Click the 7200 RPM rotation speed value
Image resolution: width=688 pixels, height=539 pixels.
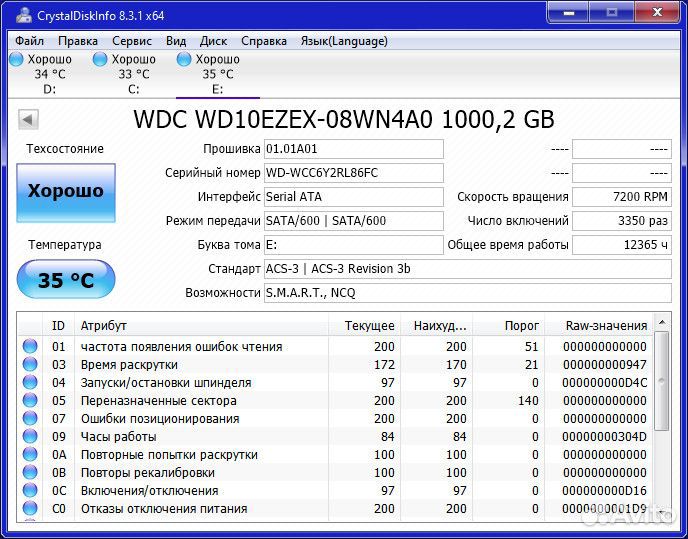point(622,197)
